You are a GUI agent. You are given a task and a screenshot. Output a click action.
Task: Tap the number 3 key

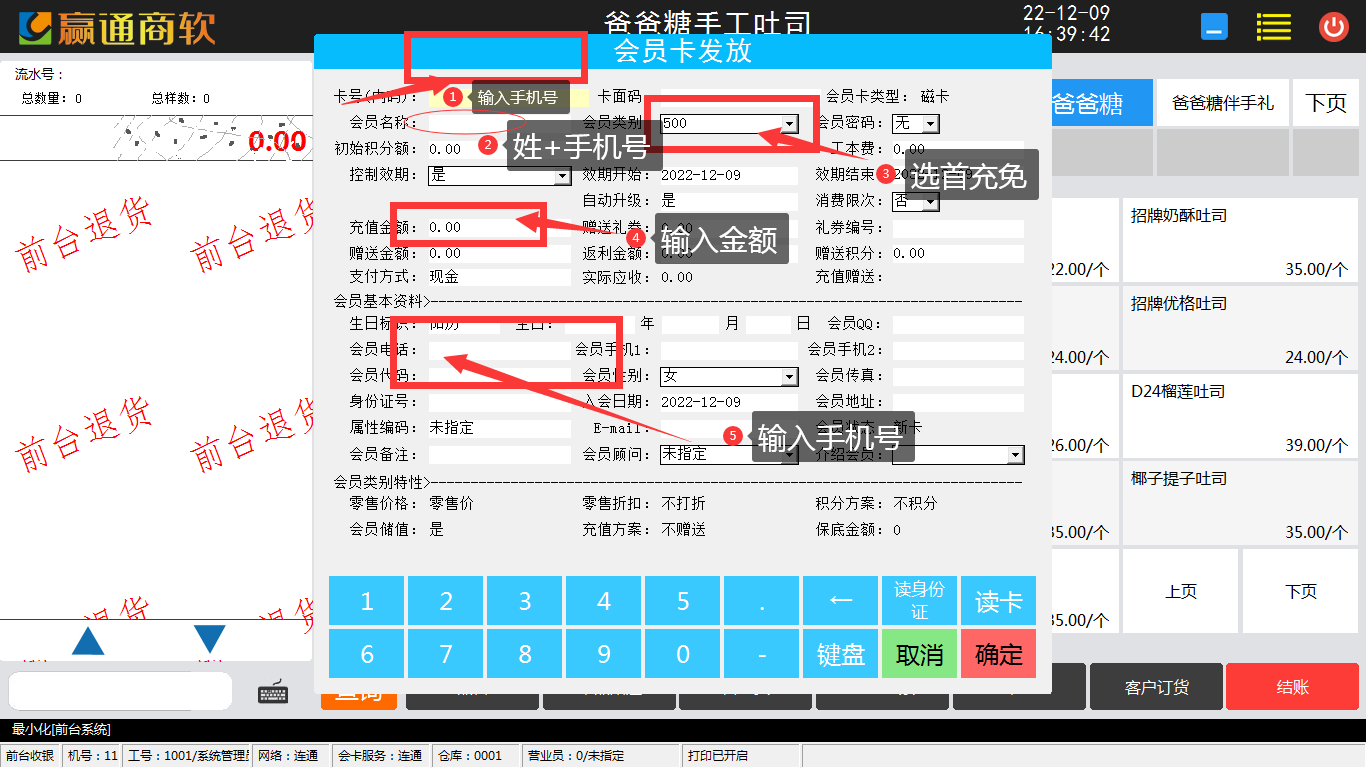coord(525,601)
